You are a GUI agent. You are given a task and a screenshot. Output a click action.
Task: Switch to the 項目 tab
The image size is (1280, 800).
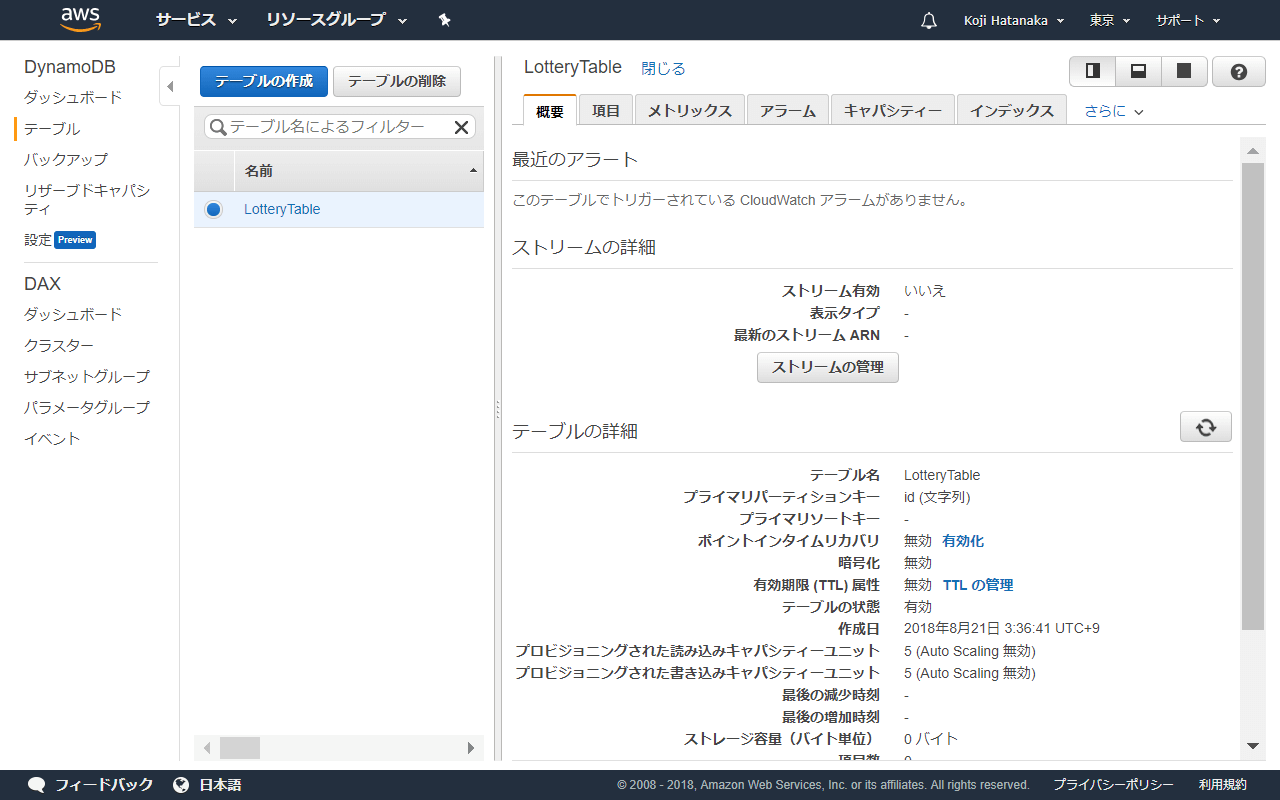tap(606, 110)
